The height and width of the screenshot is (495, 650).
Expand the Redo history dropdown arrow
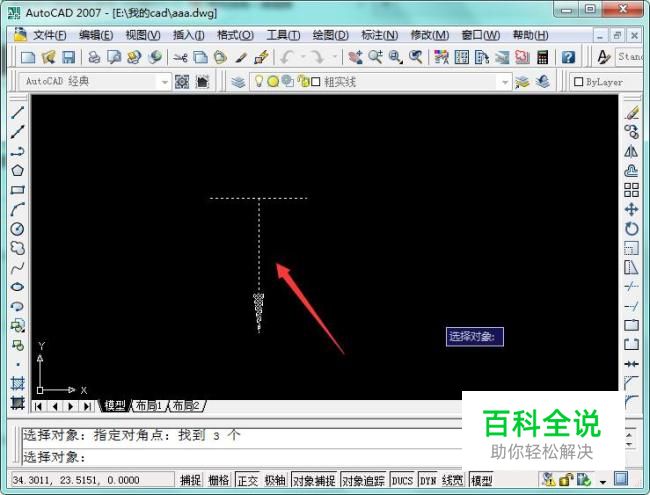click(334, 57)
